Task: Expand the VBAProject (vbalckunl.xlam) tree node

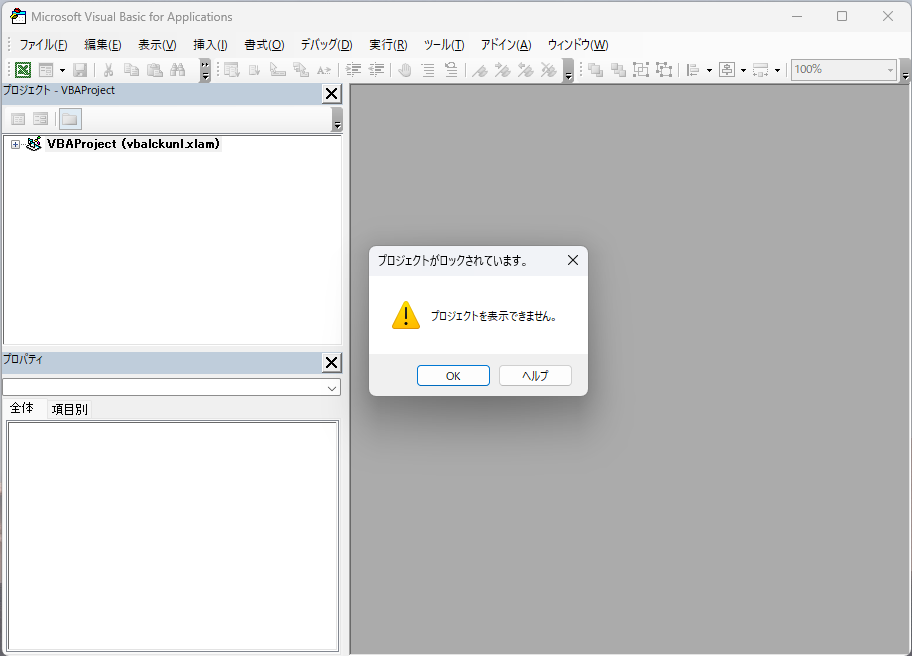Action: click(x=15, y=144)
